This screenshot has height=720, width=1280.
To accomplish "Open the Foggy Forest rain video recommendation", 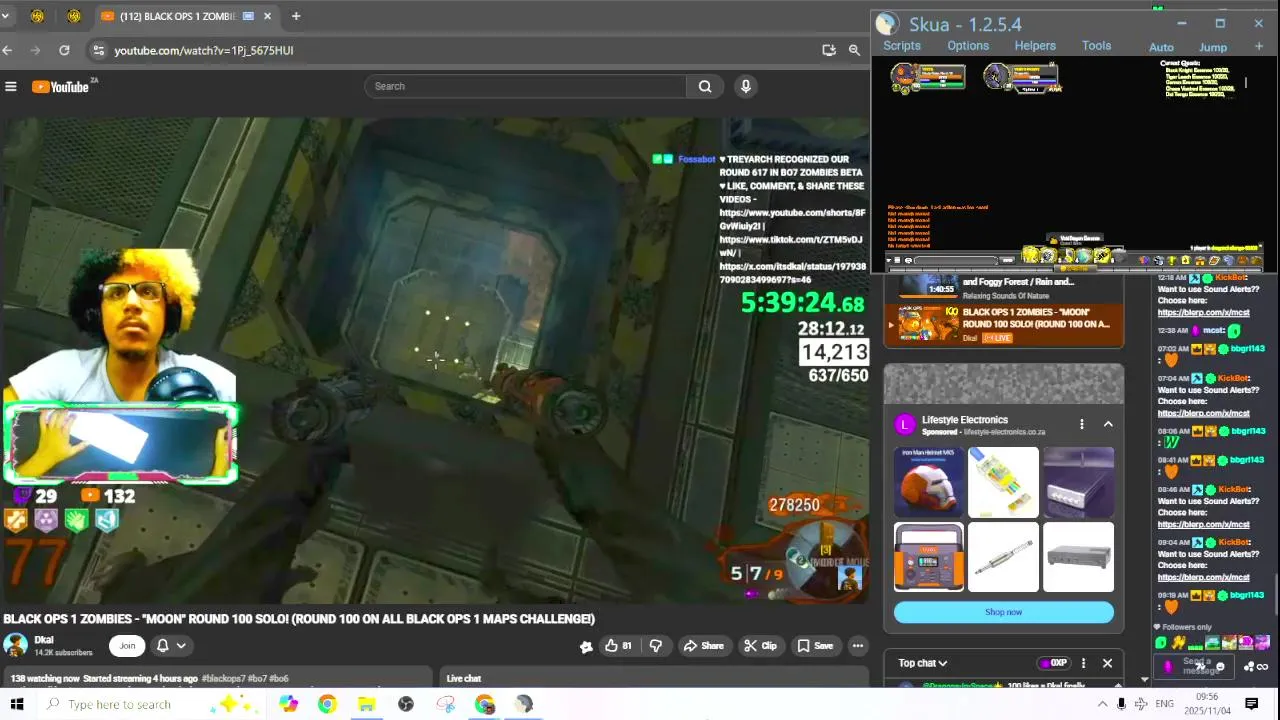I will (1003, 288).
